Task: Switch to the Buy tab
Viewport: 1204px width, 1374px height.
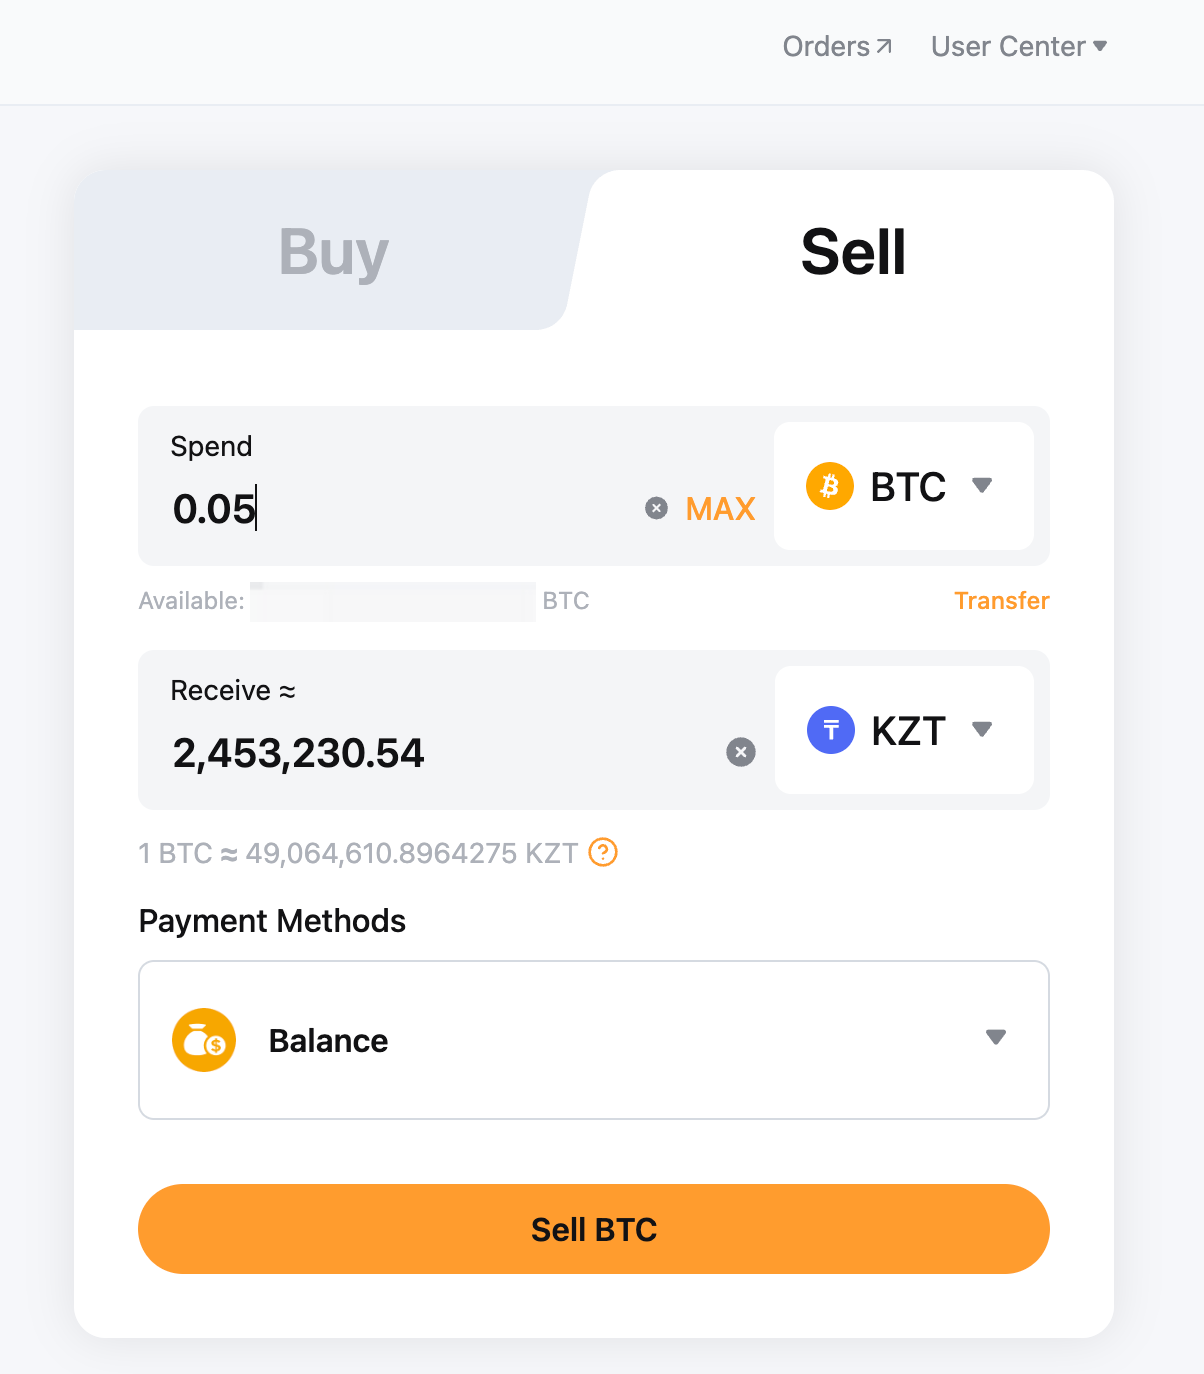Action: pyautogui.click(x=333, y=252)
